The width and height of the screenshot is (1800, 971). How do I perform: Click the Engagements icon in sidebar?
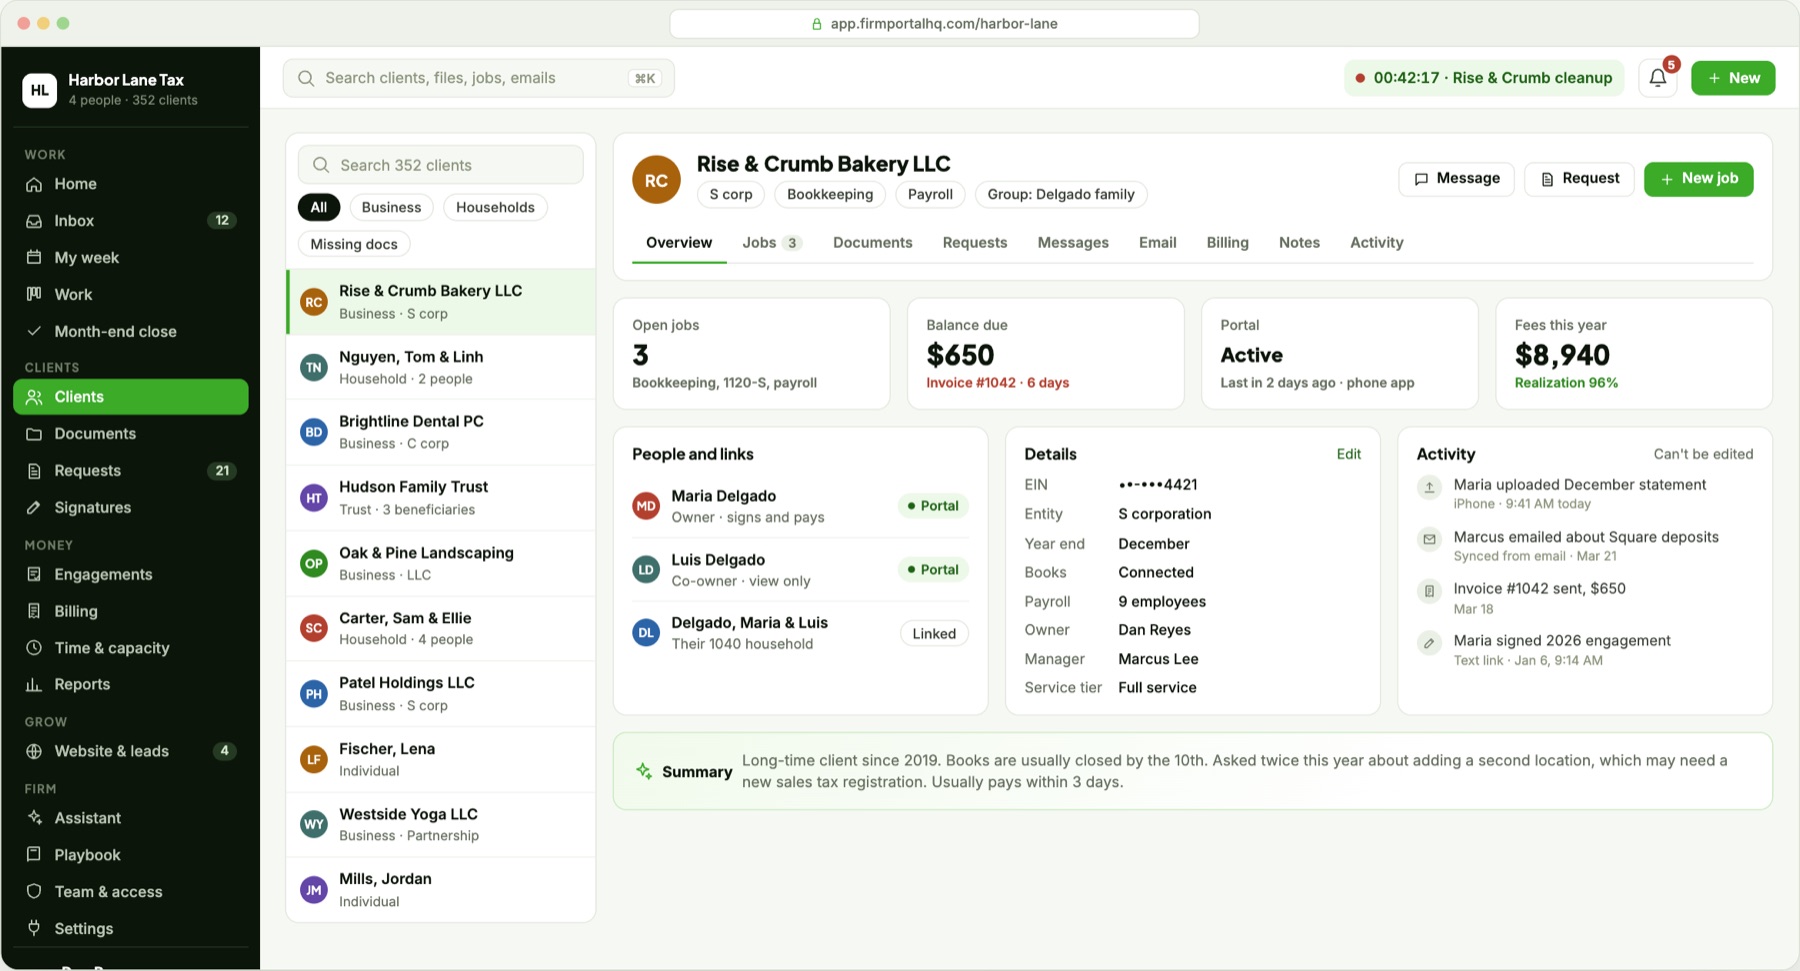[x=34, y=574]
